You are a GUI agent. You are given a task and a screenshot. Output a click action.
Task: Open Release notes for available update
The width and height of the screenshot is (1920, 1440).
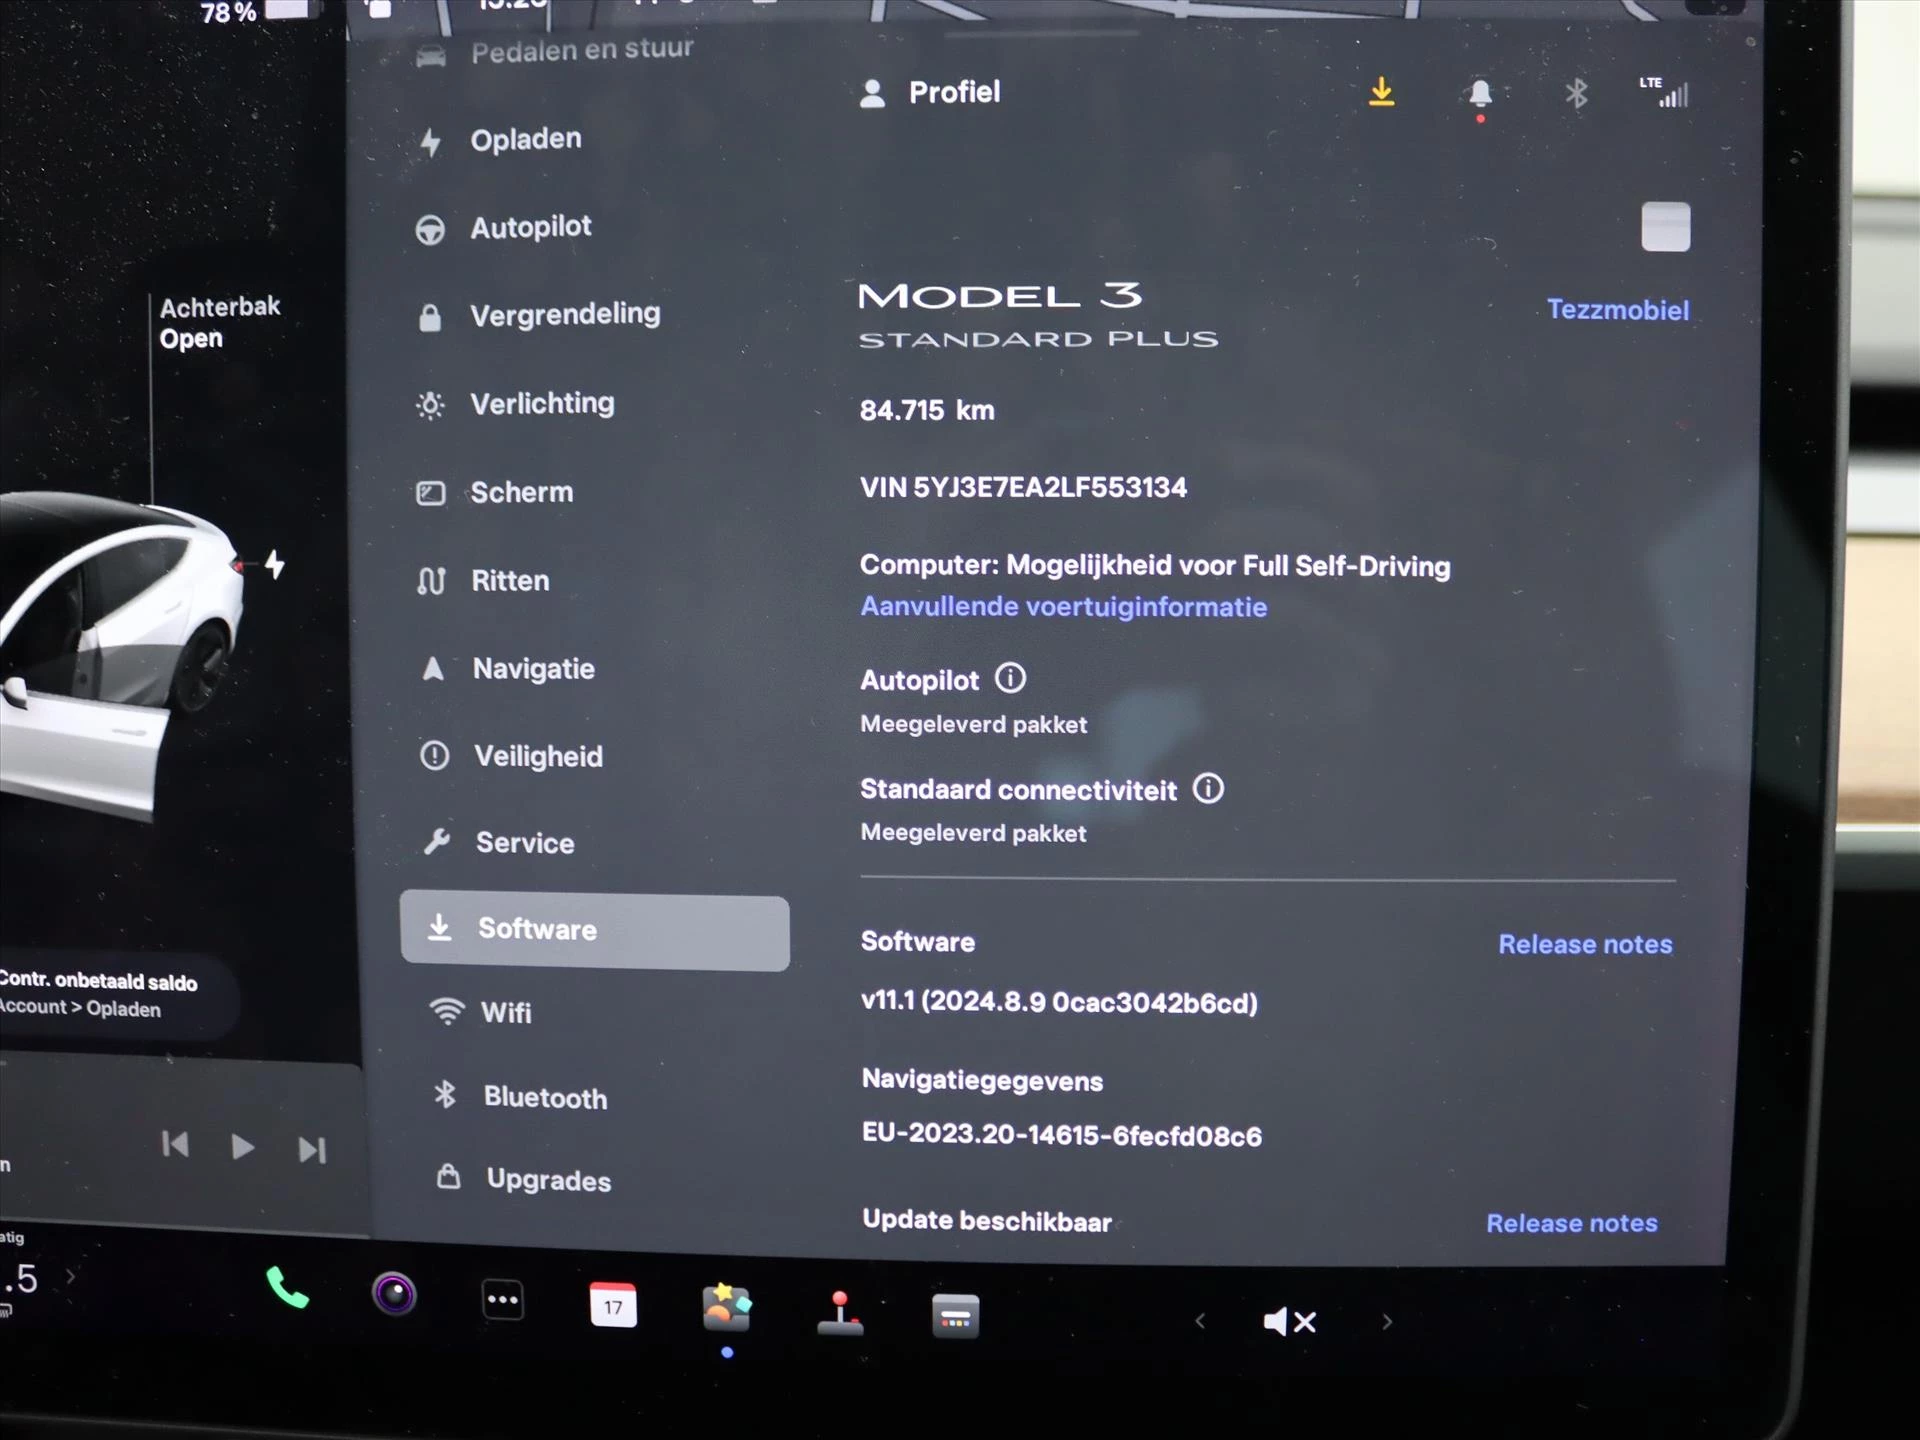tap(1572, 1223)
